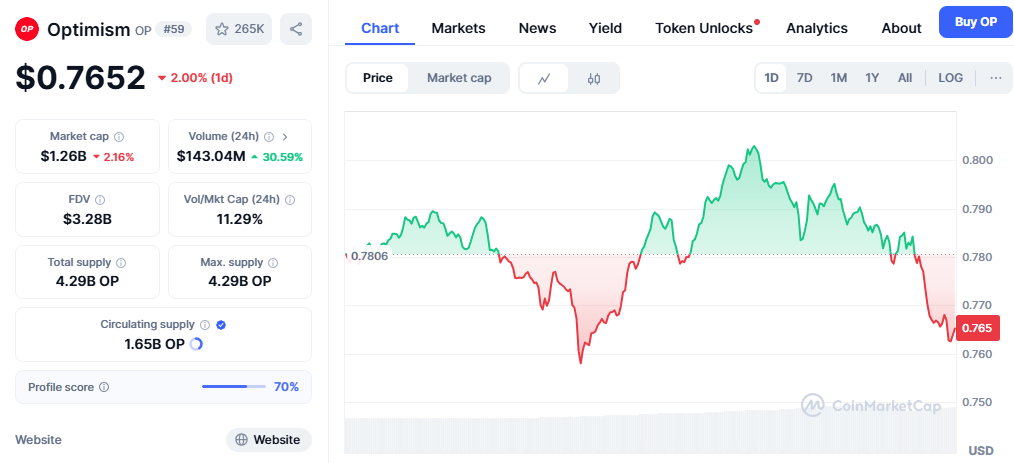The width and height of the screenshot is (1014, 463).
Task: Click the share icon next to watchlist
Action: click(x=296, y=29)
